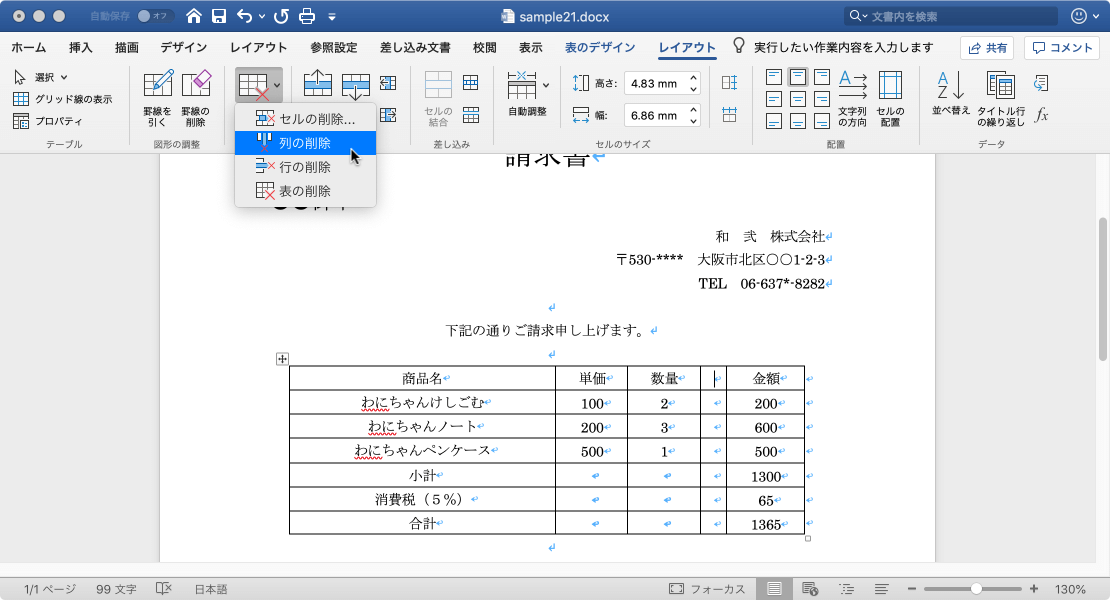1110x600 pixels.
Task: Switch to Print Layout view in status bar
Action: click(x=774, y=589)
